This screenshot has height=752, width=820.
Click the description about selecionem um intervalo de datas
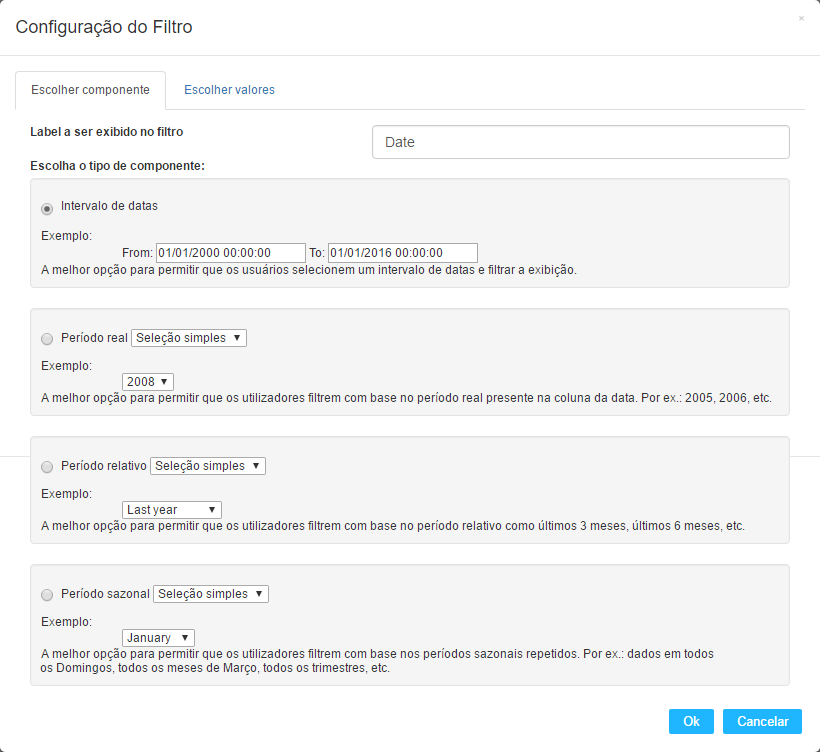point(309,270)
